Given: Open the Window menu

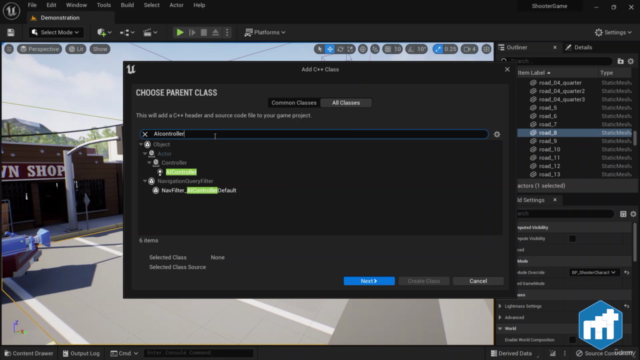Looking at the screenshot, I should click(76, 5).
